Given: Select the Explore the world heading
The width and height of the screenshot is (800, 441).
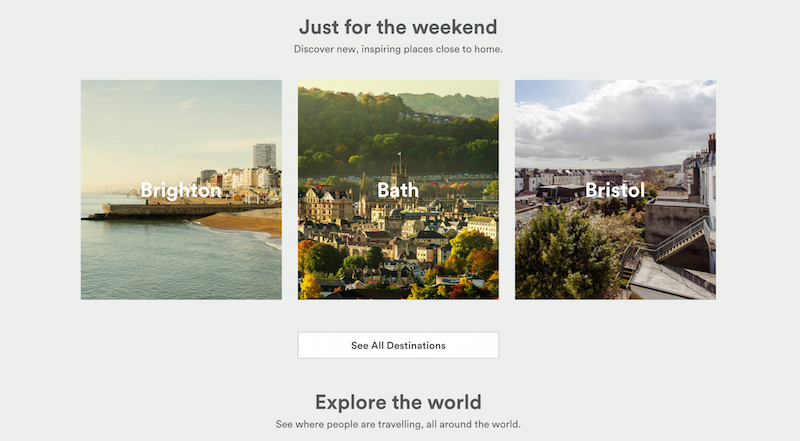Looking at the screenshot, I should tap(398, 402).
